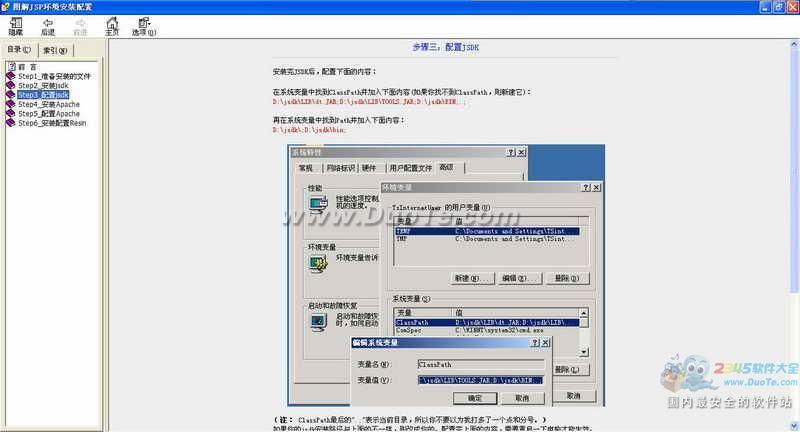Open the Step5_配置Apache topic
The height and width of the screenshot is (432, 800).
[49, 114]
